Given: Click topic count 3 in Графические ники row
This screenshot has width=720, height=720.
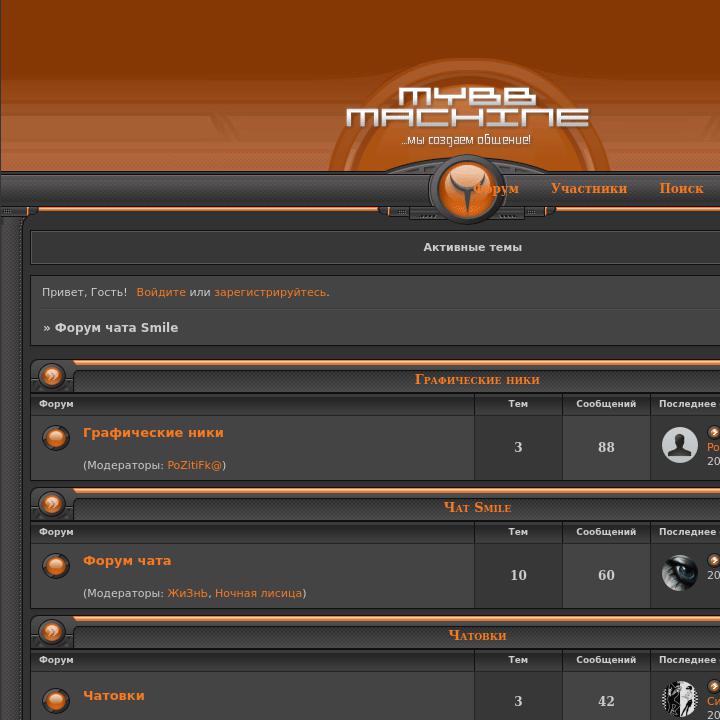Looking at the screenshot, I should pyautogui.click(x=518, y=447).
